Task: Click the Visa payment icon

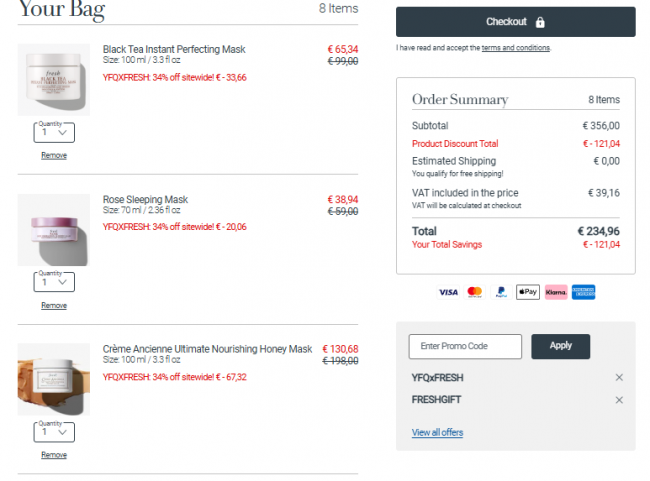Action: (x=448, y=292)
